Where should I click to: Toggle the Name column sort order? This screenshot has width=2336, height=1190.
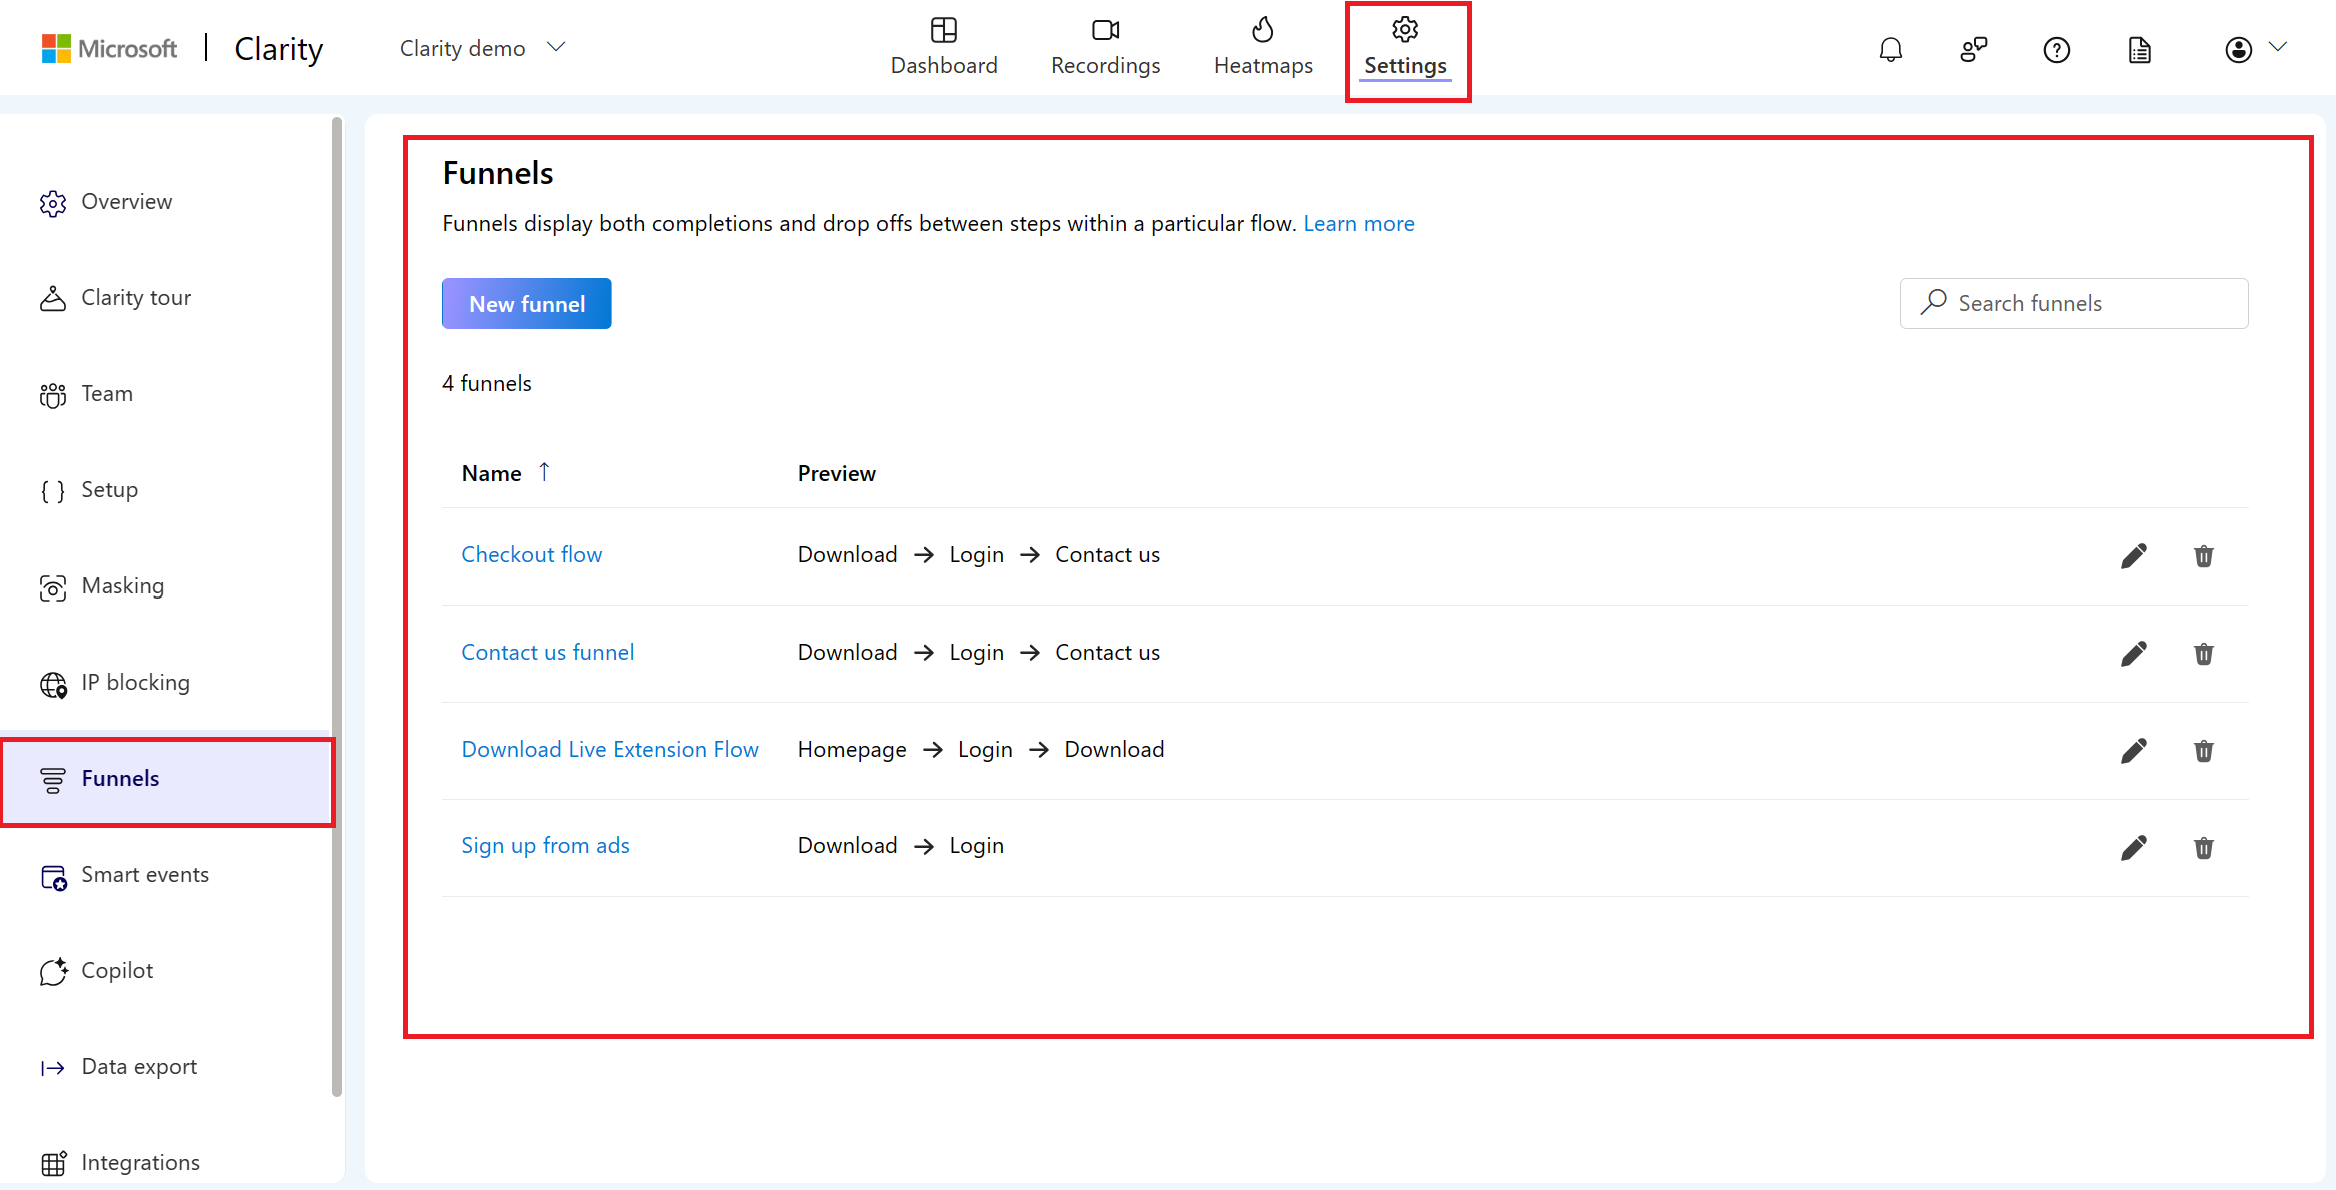click(x=545, y=471)
